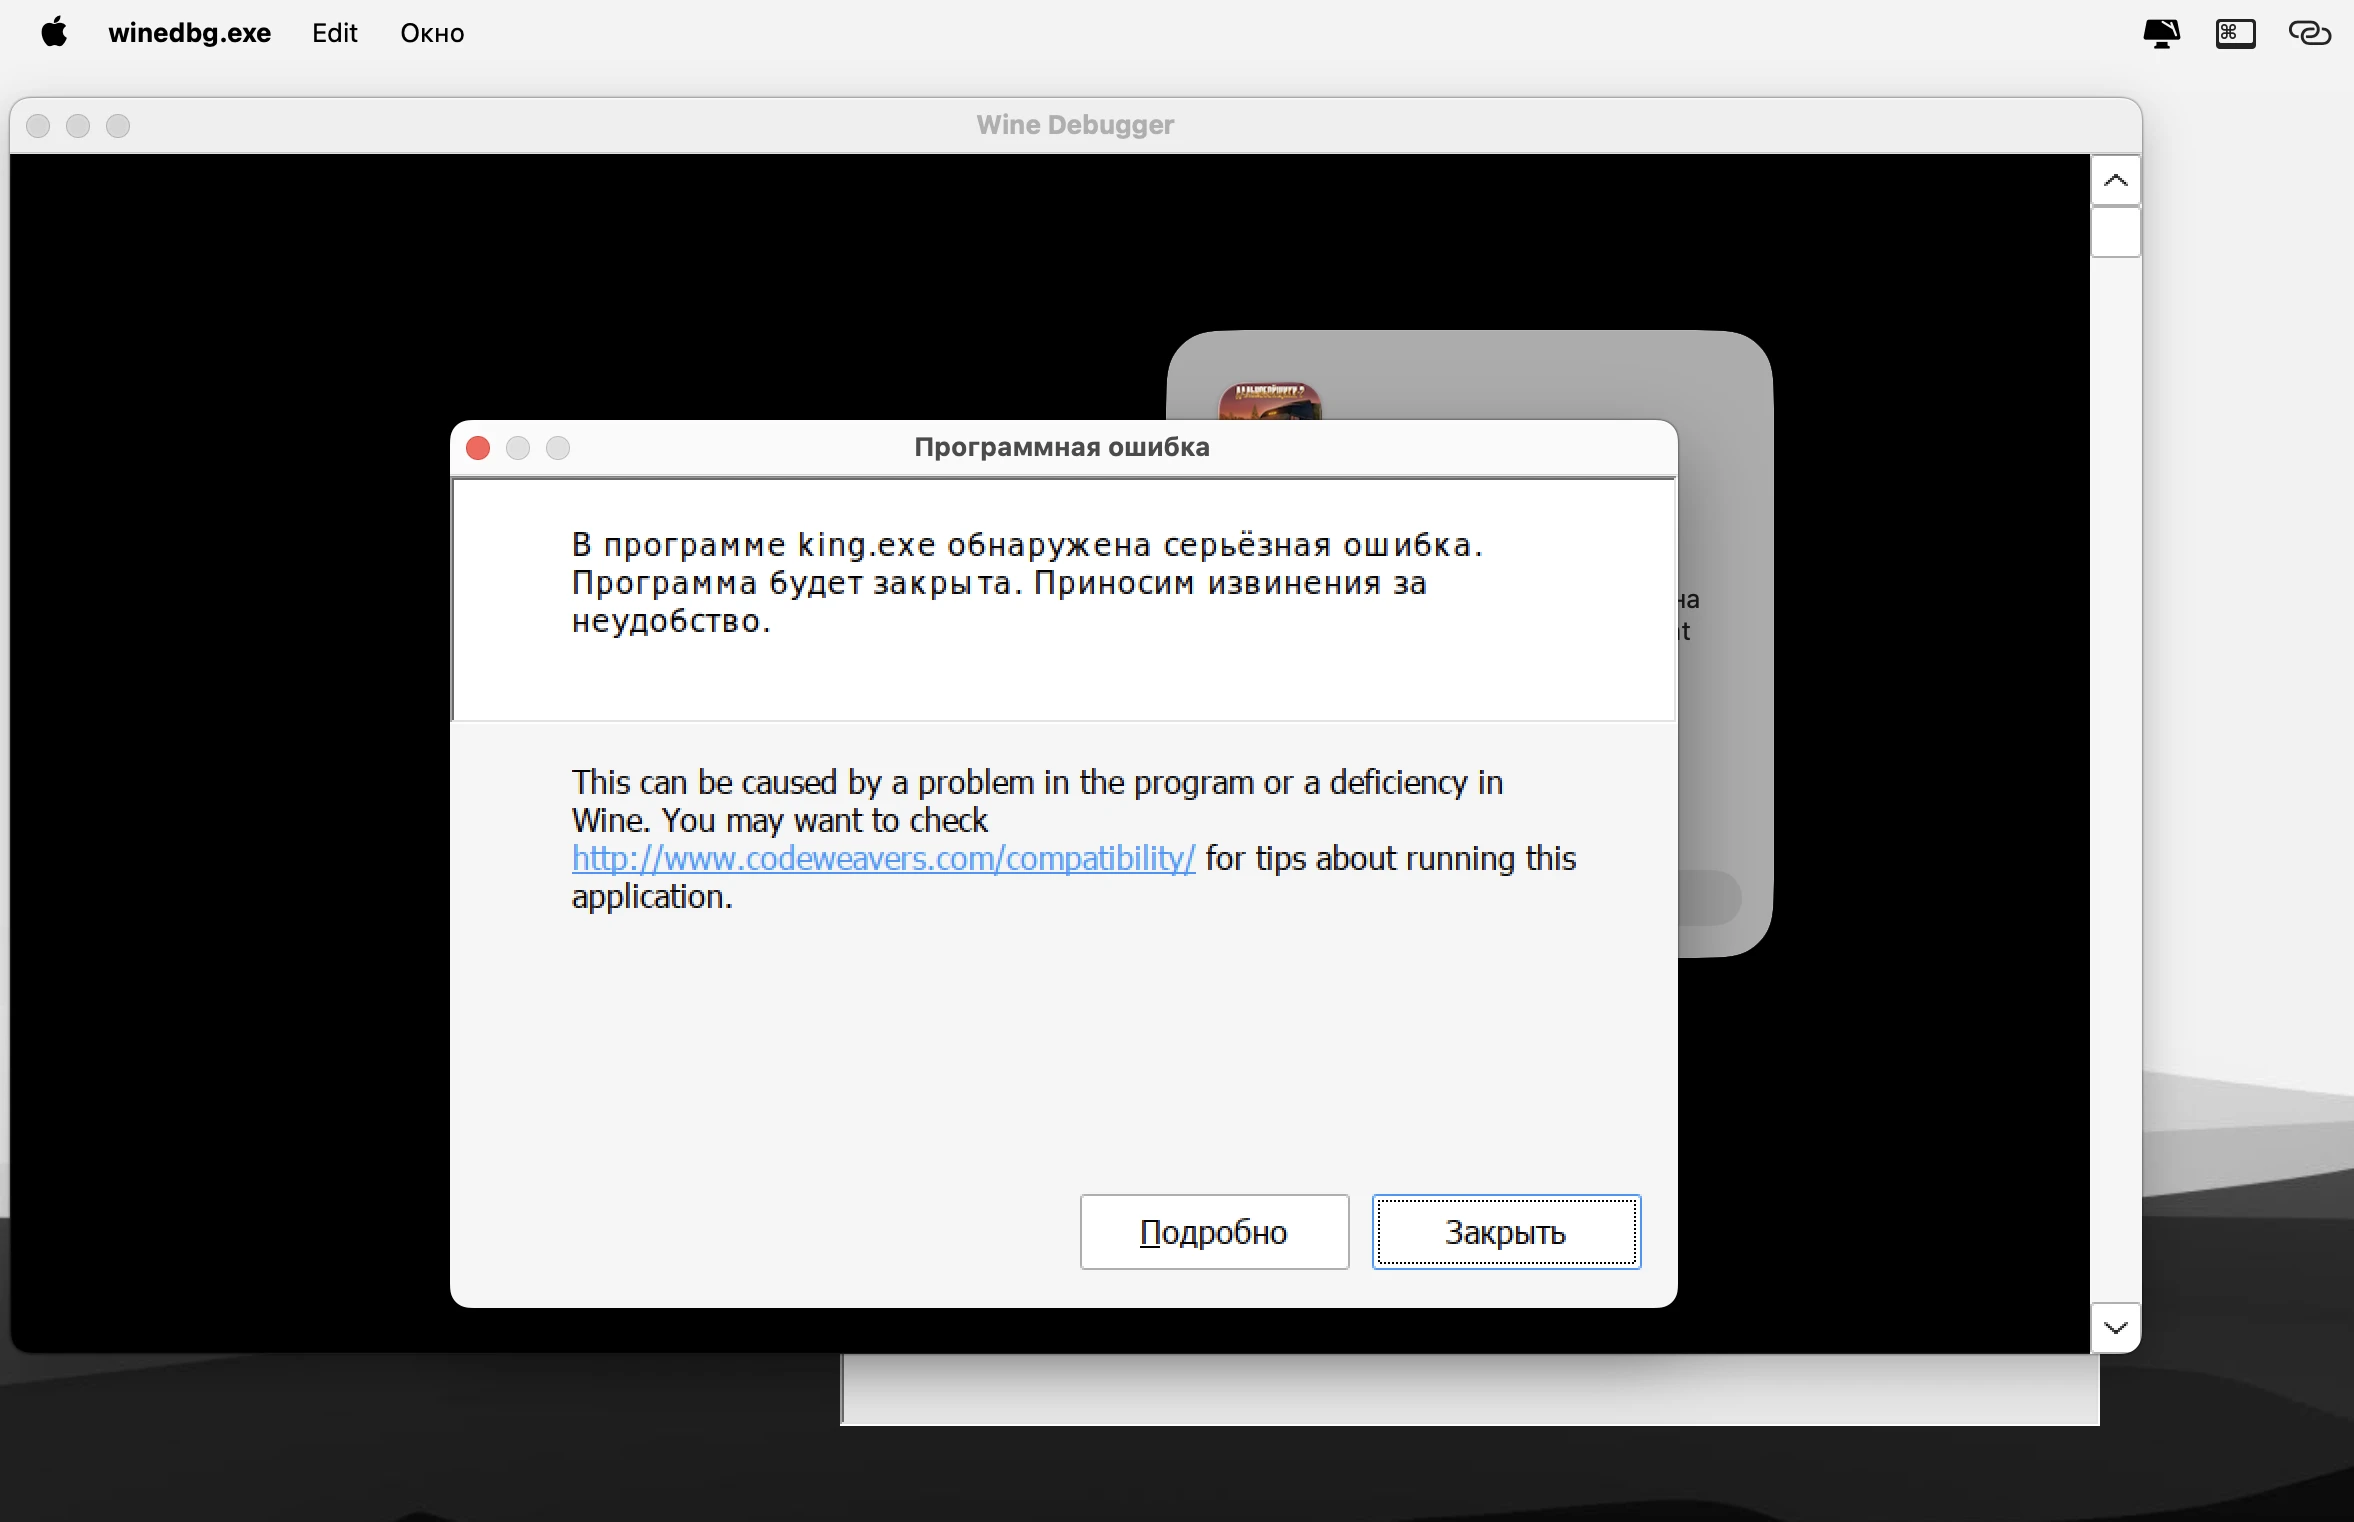Open the Edit menu
Screen dimensions: 2354x1522
(334, 33)
